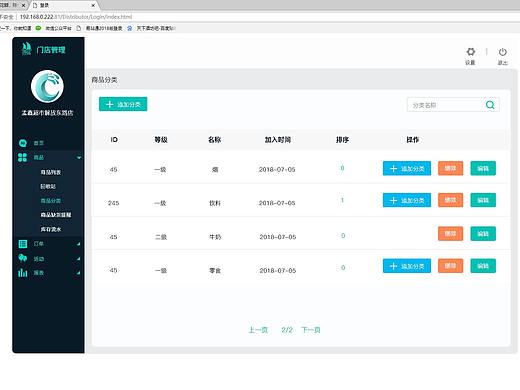Collapse the 商品 menu arrow
This screenshot has width=520, height=390.
point(79,158)
